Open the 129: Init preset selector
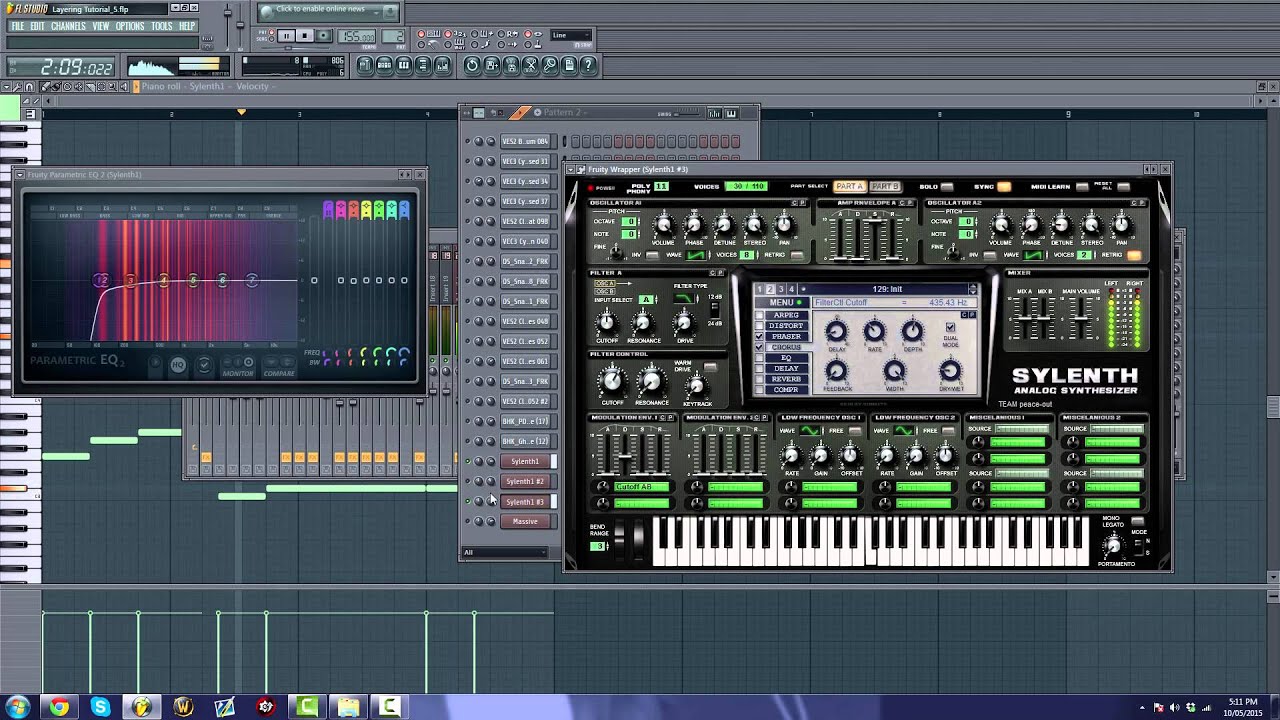Image resolution: width=1280 pixels, height=720 pixels. click(x=887, y=289)
